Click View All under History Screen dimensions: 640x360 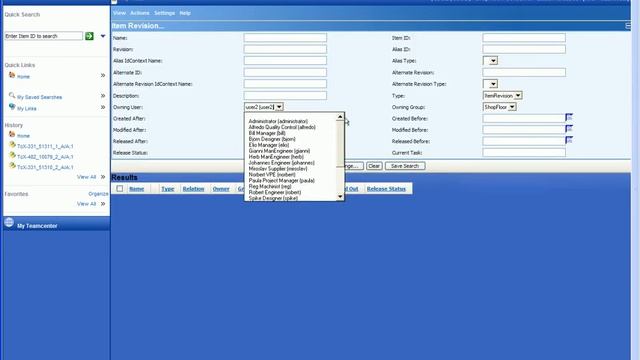[x=87, y=177]
